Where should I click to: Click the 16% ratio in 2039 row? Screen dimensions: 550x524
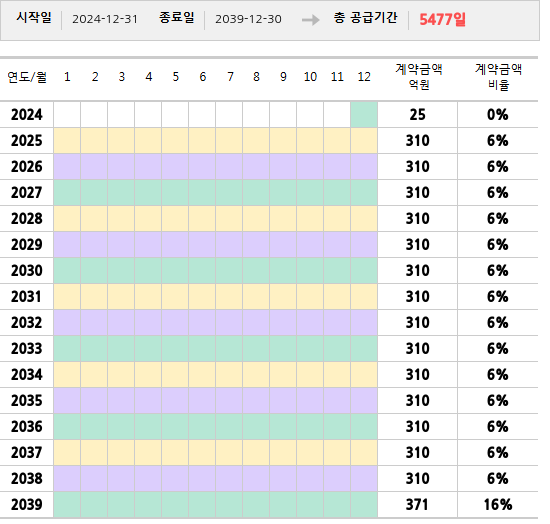pos(498,504)
